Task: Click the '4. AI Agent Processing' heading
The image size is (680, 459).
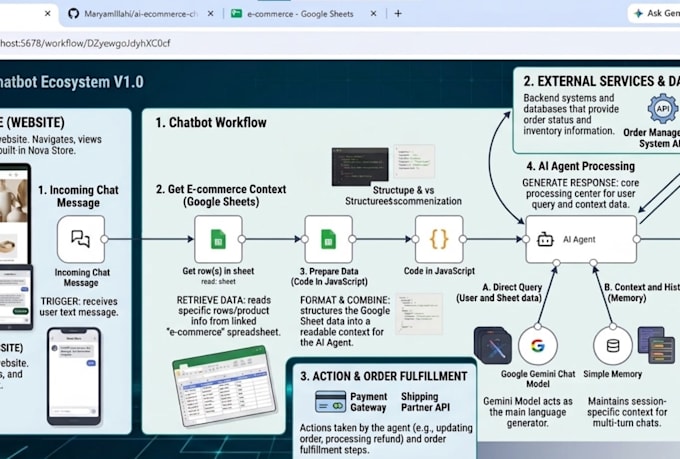Action: click(x=581, y=166)
